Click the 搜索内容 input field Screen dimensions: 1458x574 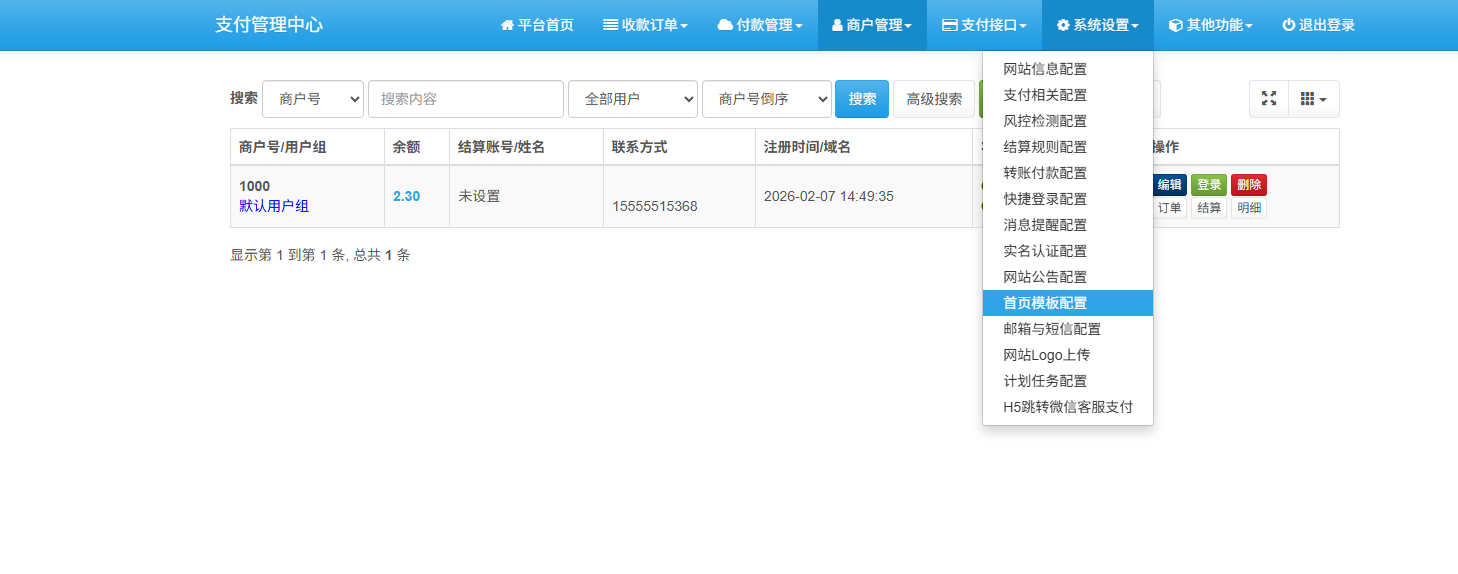(466, 99)
